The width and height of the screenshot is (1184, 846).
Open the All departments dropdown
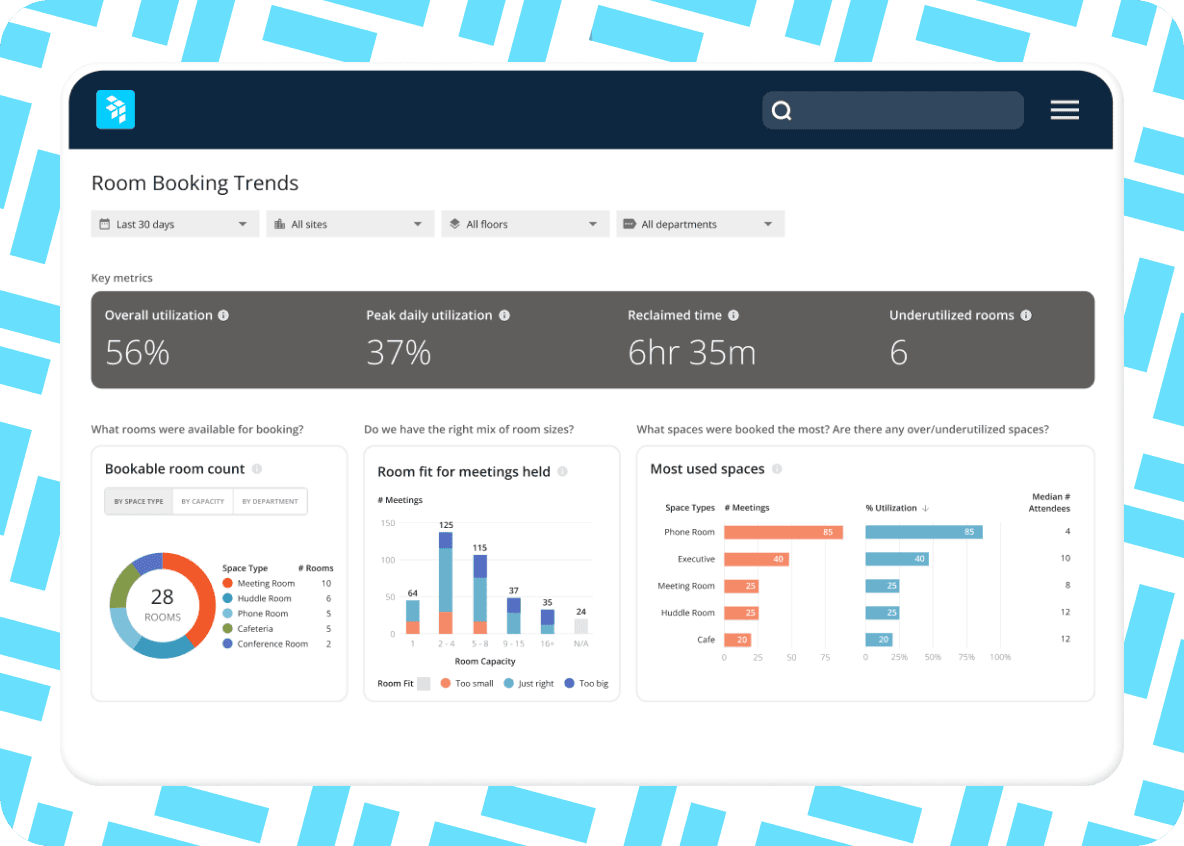tap(699, 223)
